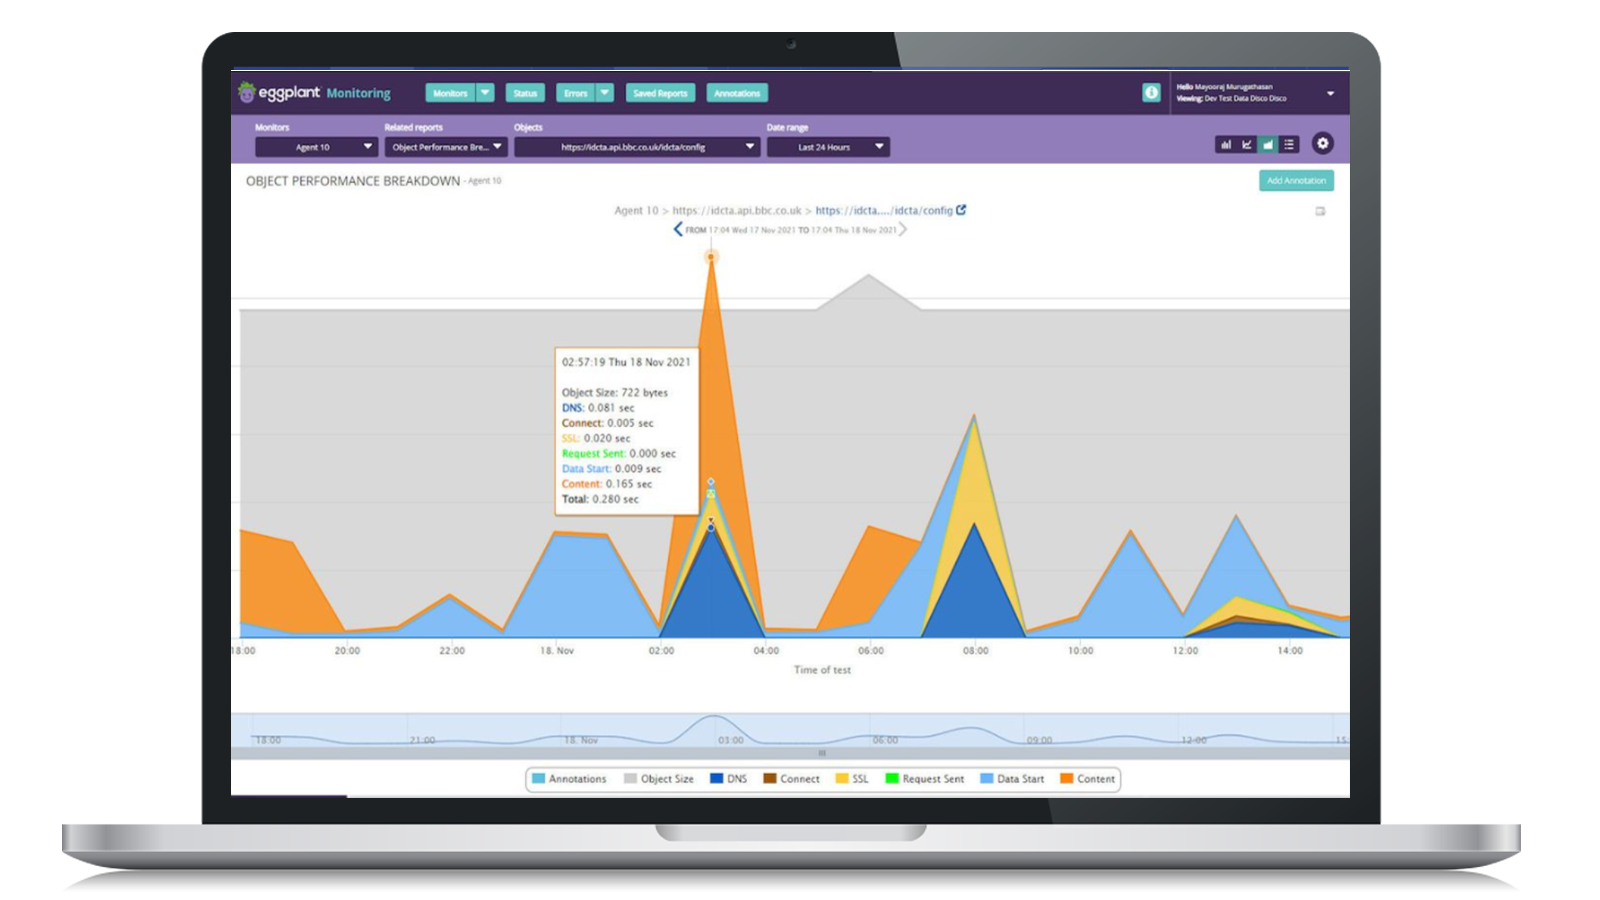Viewport: 1600px width, 900px height.
Task: Switch to bar chart view
Action: (1225, 145)
